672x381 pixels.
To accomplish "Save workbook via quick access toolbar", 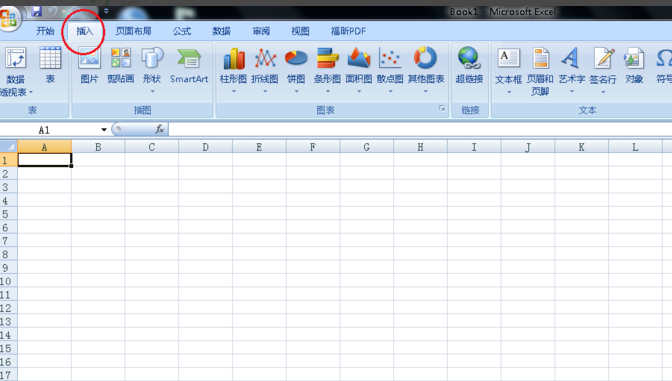I will (x=36, y=11).
